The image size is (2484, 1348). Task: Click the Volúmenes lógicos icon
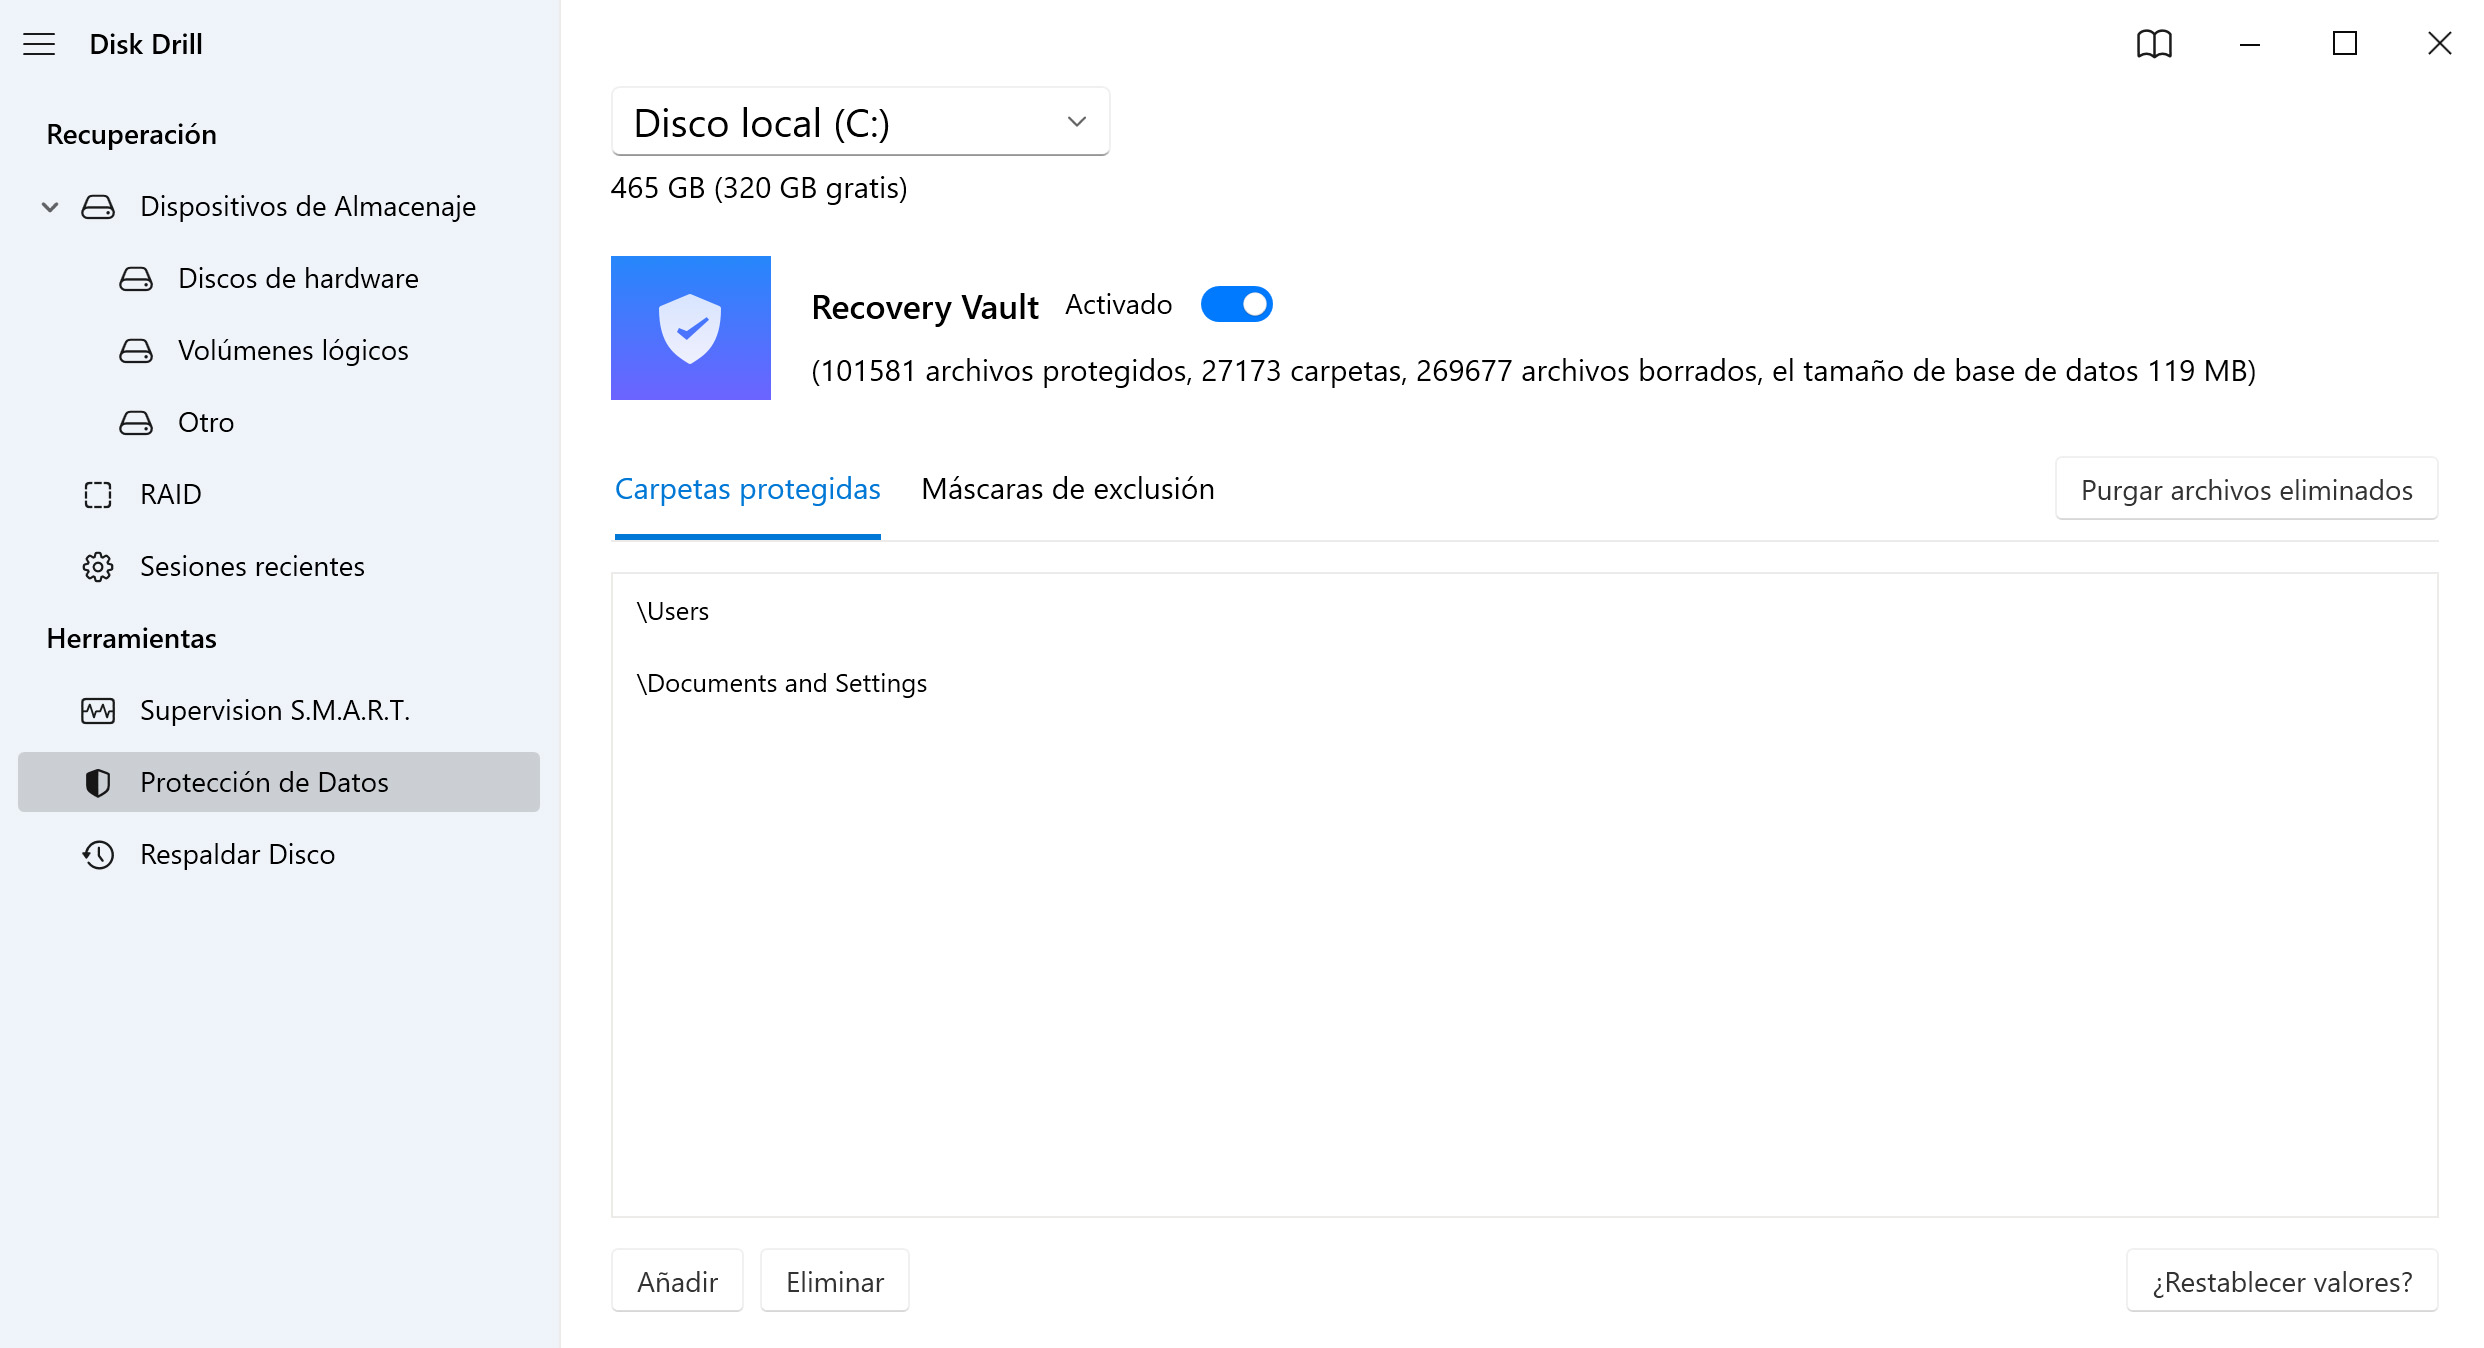(x=133, y=350)
